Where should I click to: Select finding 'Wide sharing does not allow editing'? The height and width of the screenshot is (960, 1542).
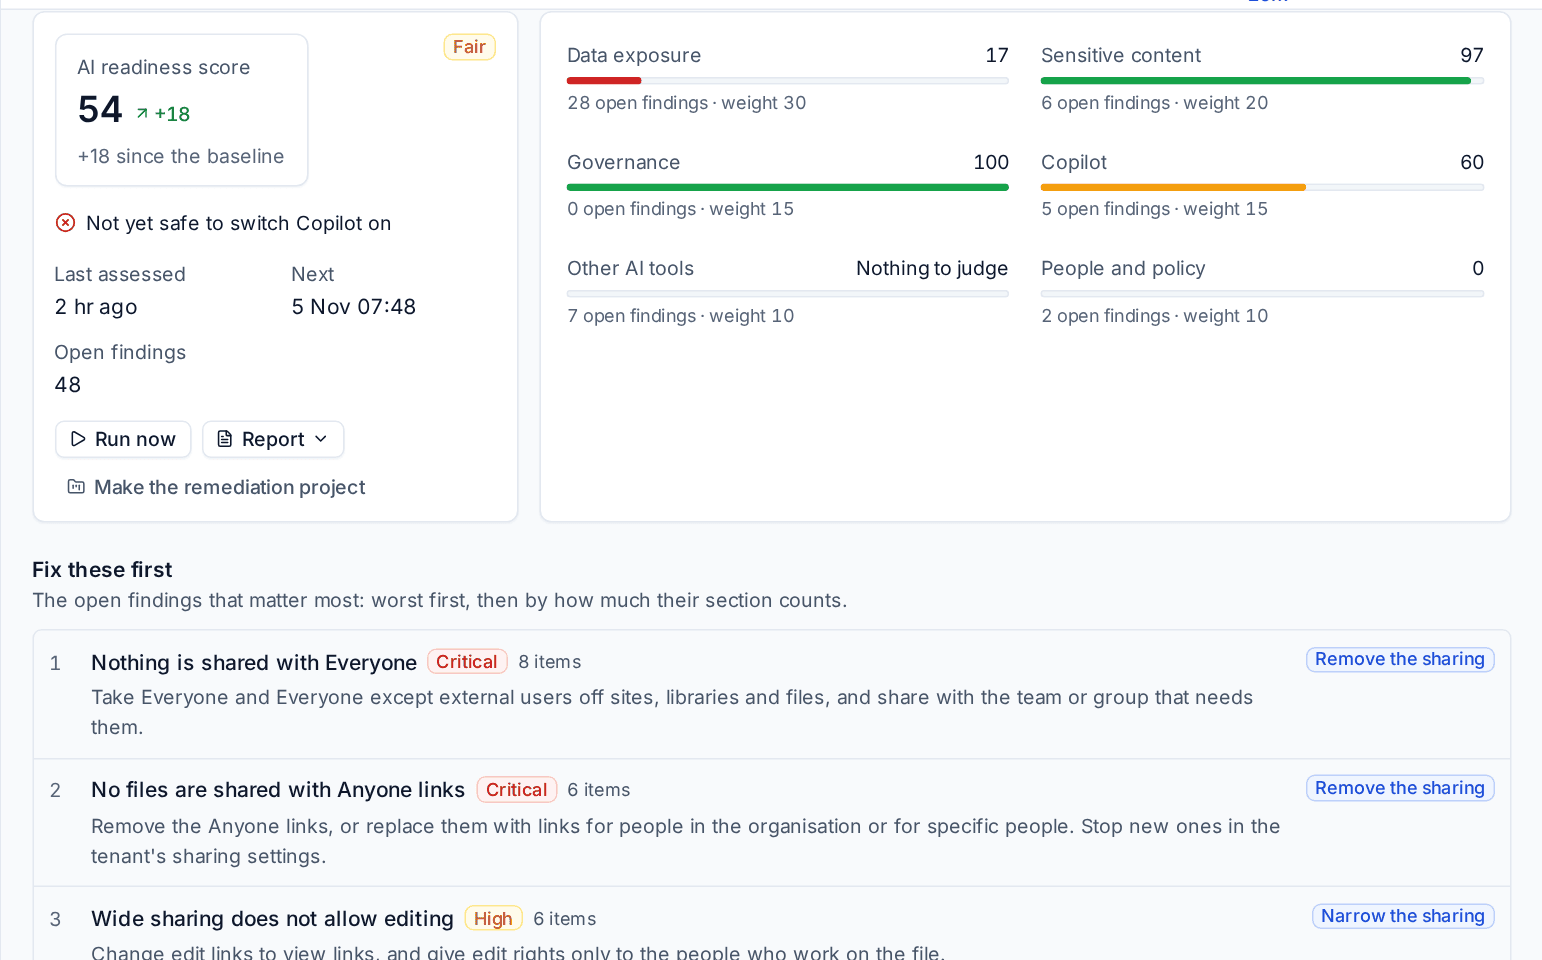(x=272, y=918)
